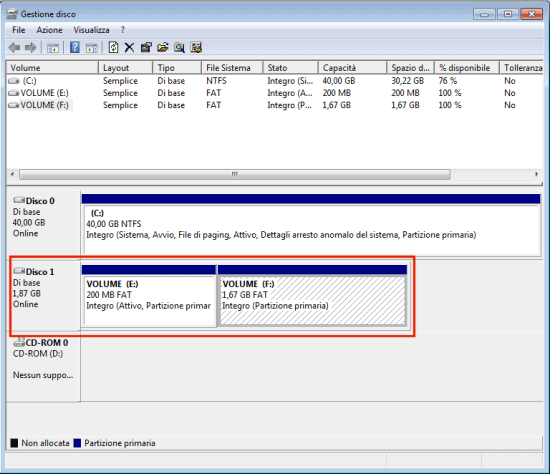Viewport: 550px width, 474px height.
Task: Click the Delete X toolbar icon
Action: coord(129,47)
